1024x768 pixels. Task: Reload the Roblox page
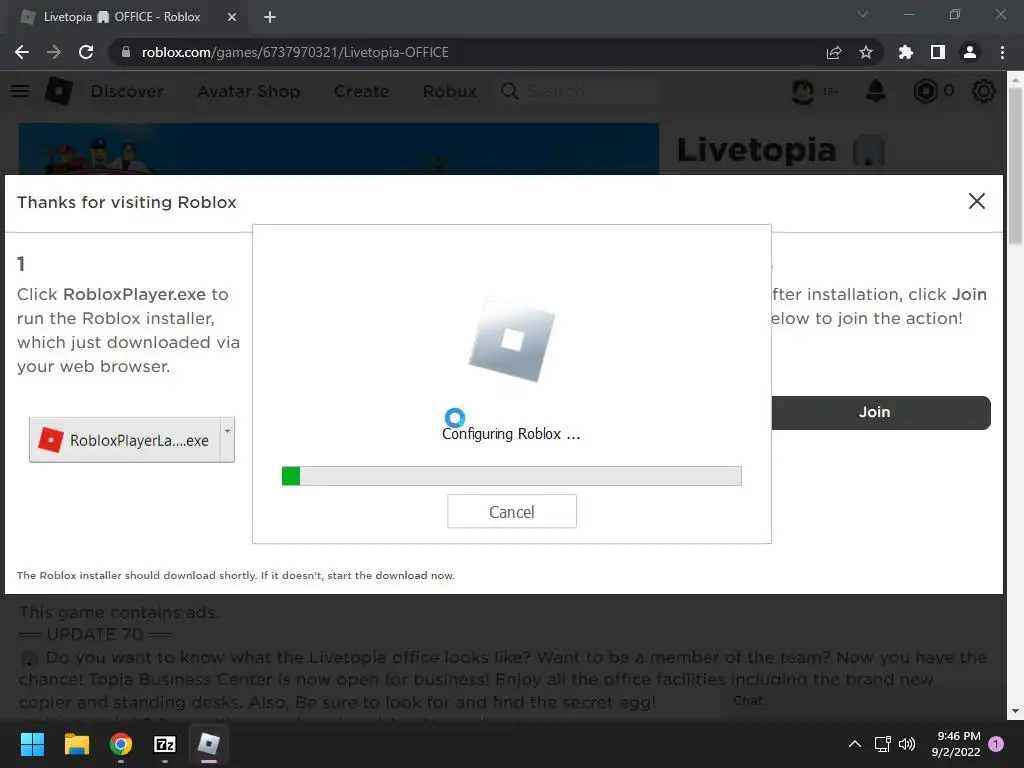86,52
